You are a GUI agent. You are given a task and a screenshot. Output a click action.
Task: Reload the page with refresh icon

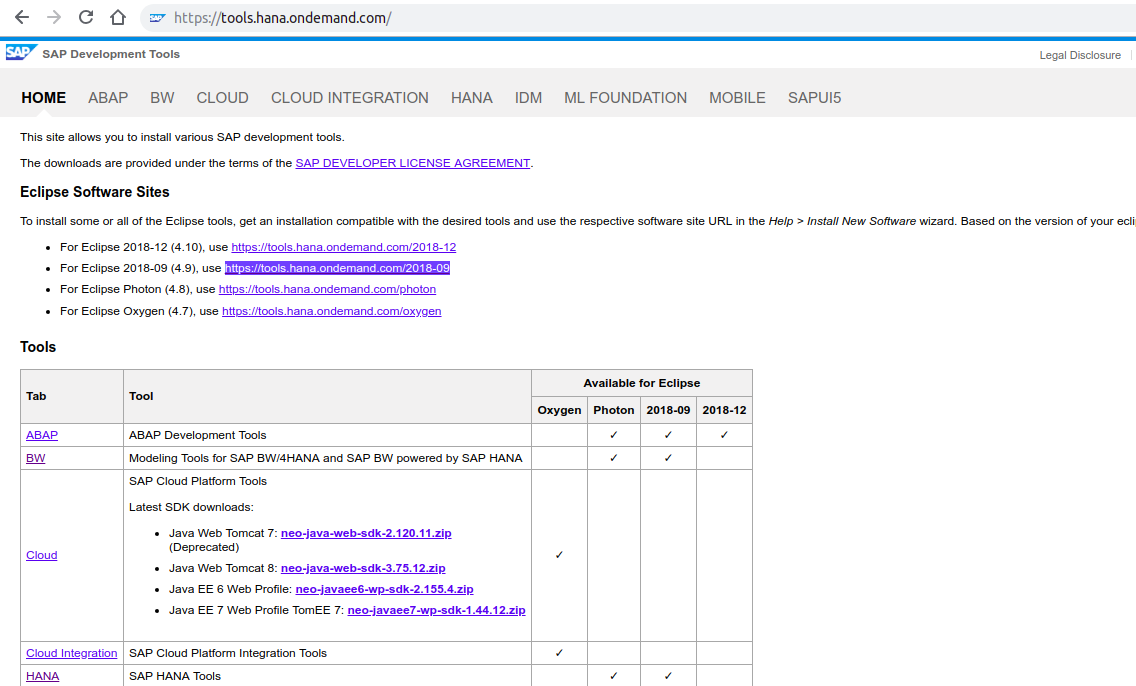point(86,18)
